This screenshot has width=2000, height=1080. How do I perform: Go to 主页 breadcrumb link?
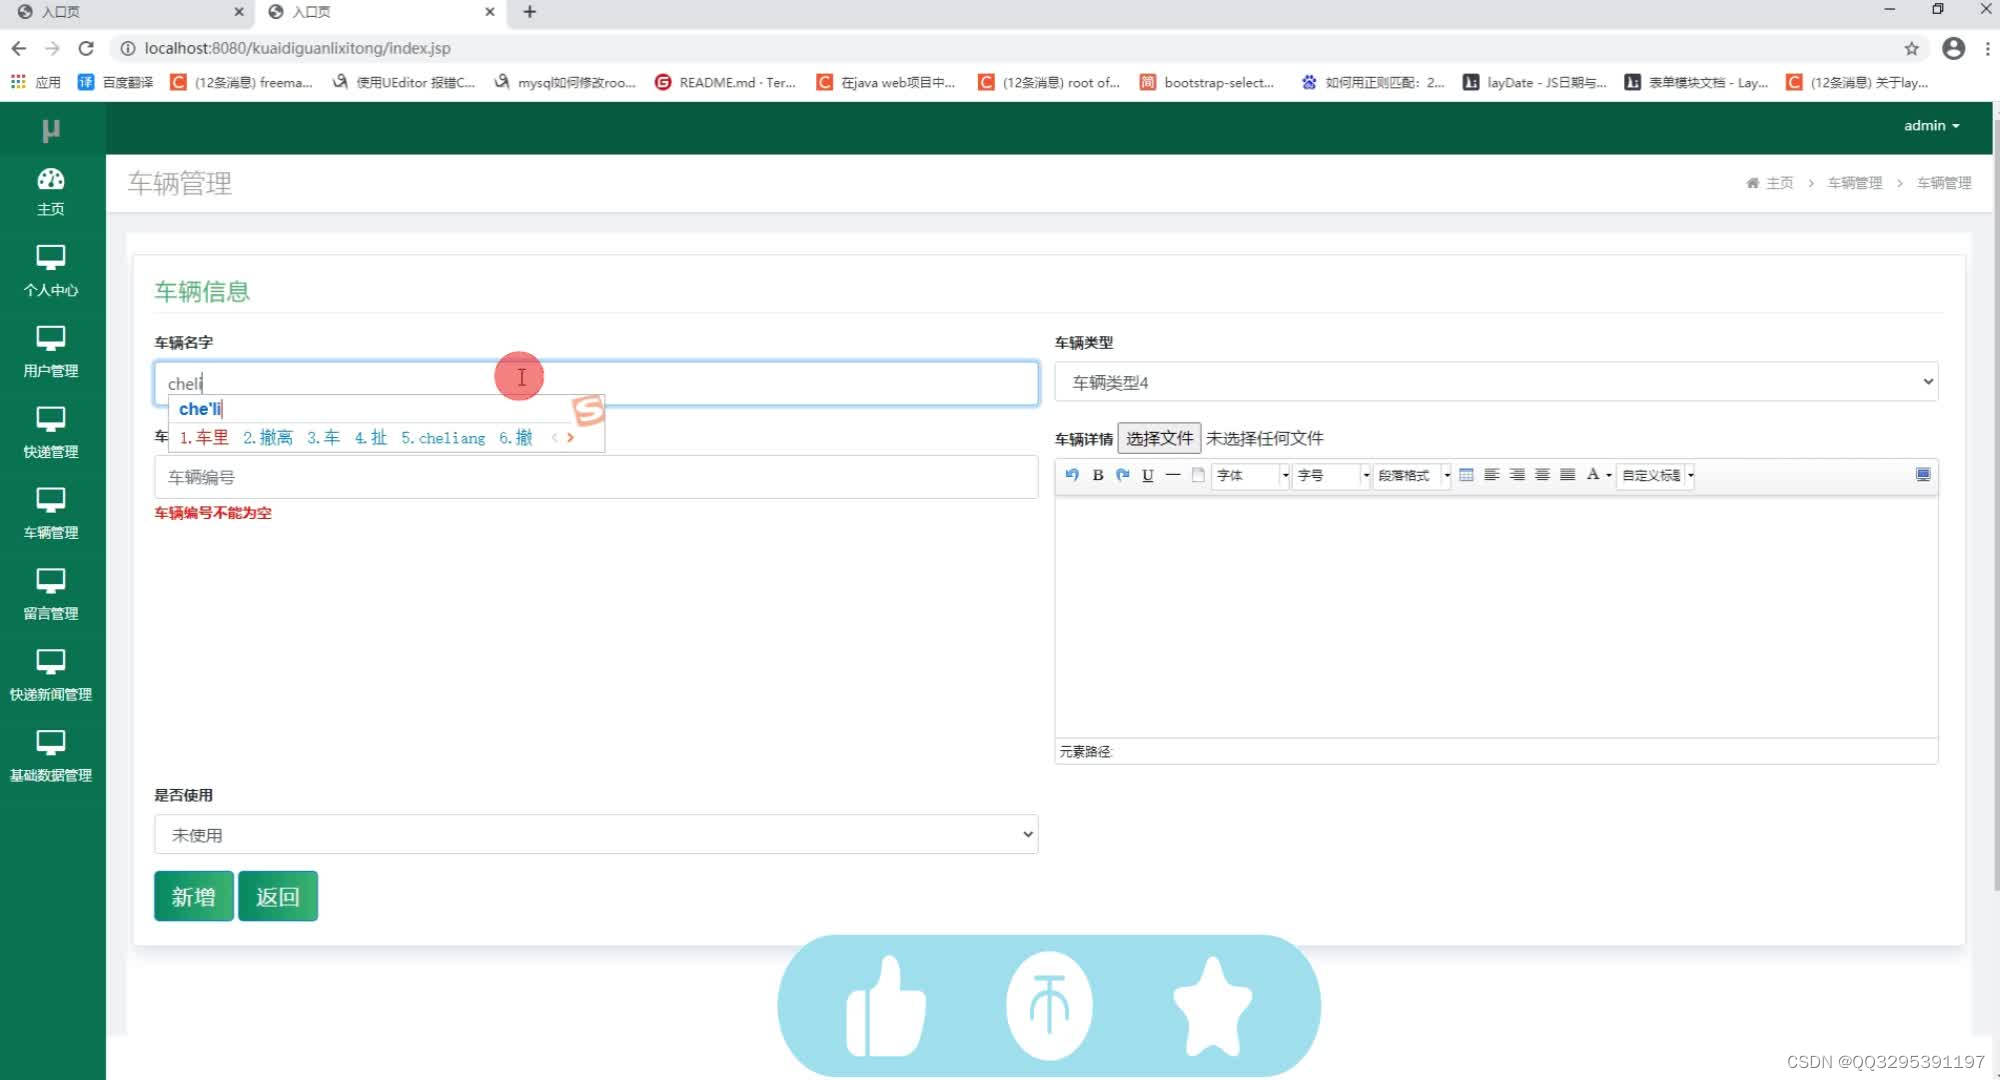coord(1770,183)
